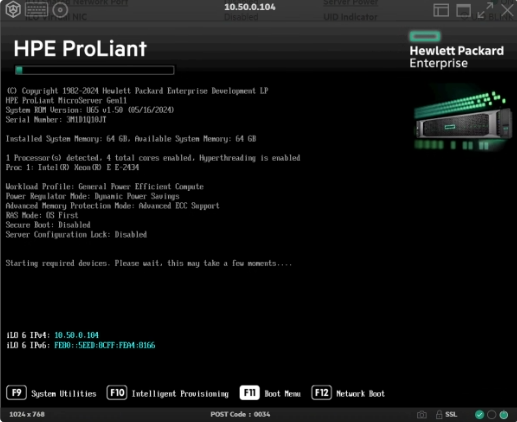This screenshot has height=422, width=517.
Task: Switch to docked layout window icon
Action: tap(441, 10)
